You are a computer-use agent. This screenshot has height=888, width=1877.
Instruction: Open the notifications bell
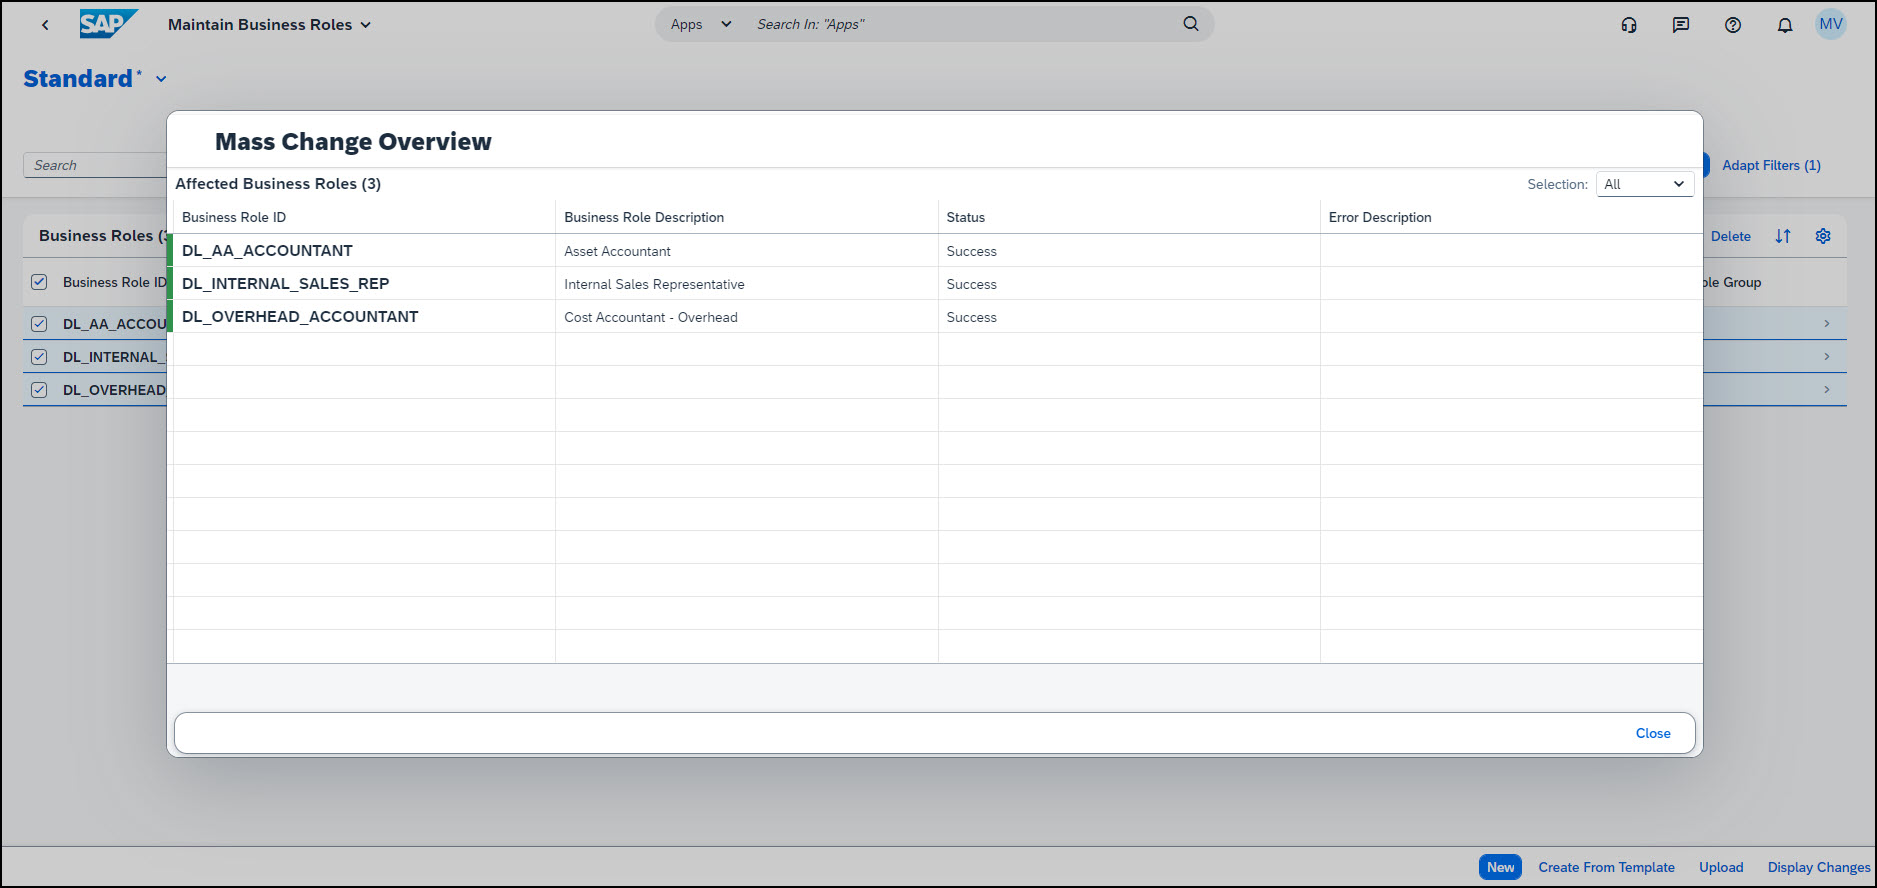coord(1785,25)
